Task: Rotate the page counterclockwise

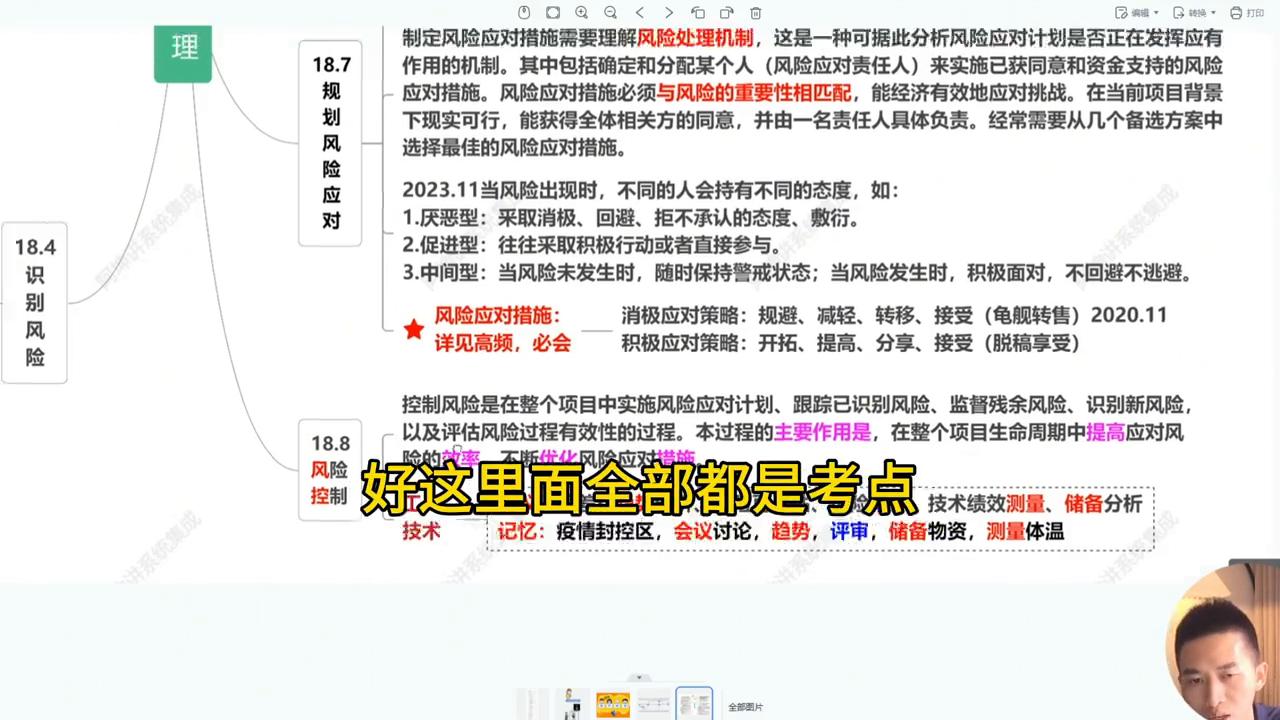Action: pyautogui.click(x=700, y=13)
